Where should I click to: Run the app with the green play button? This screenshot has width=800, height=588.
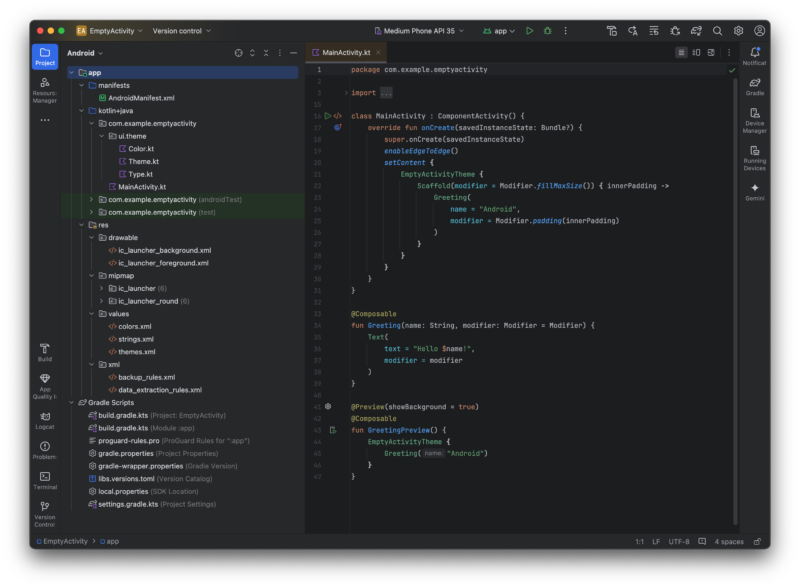[530, 31]
